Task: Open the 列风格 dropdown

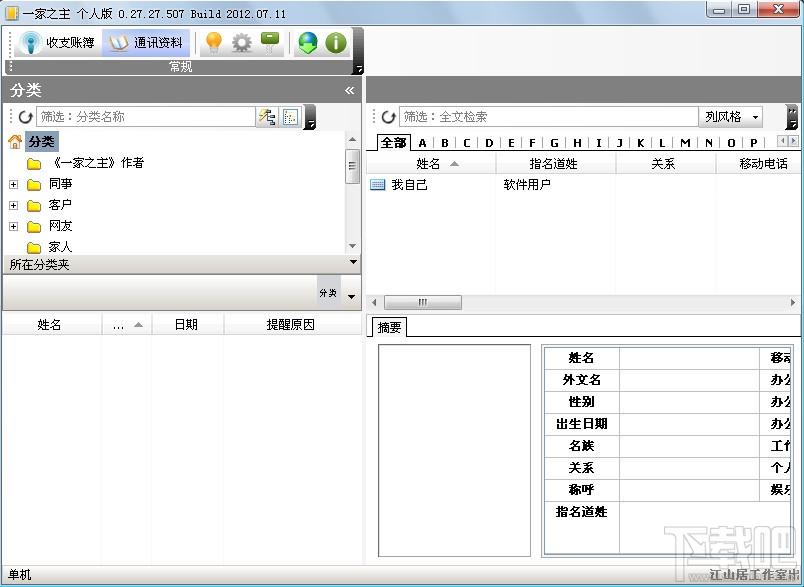Action: (x=731, y=117)
